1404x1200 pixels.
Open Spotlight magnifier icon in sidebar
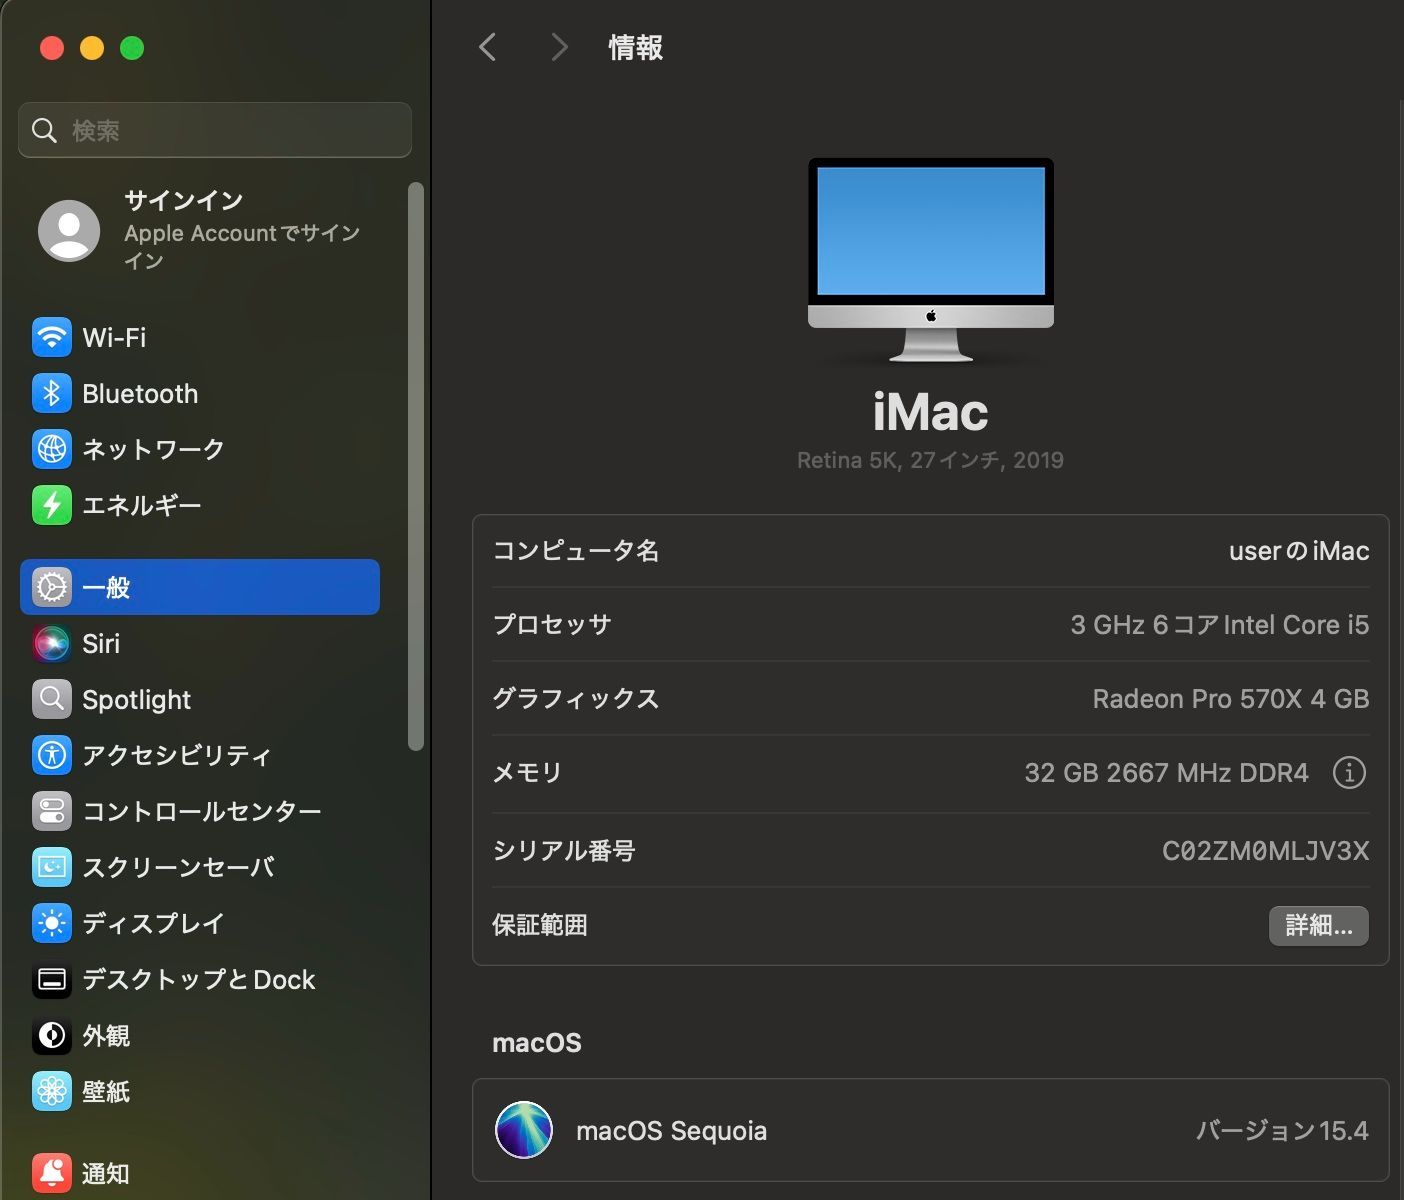(52, 700)
